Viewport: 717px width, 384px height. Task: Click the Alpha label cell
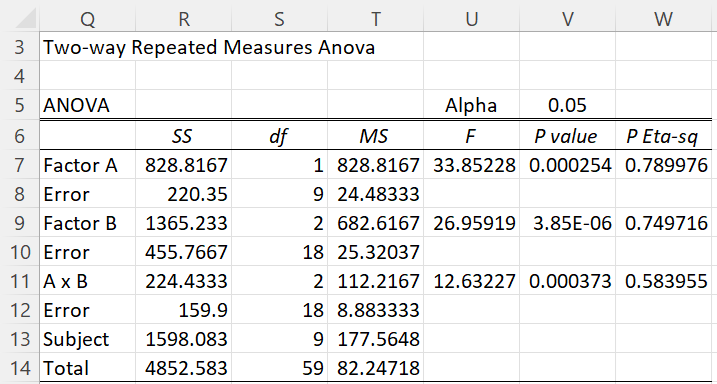(x=471, y=105)
